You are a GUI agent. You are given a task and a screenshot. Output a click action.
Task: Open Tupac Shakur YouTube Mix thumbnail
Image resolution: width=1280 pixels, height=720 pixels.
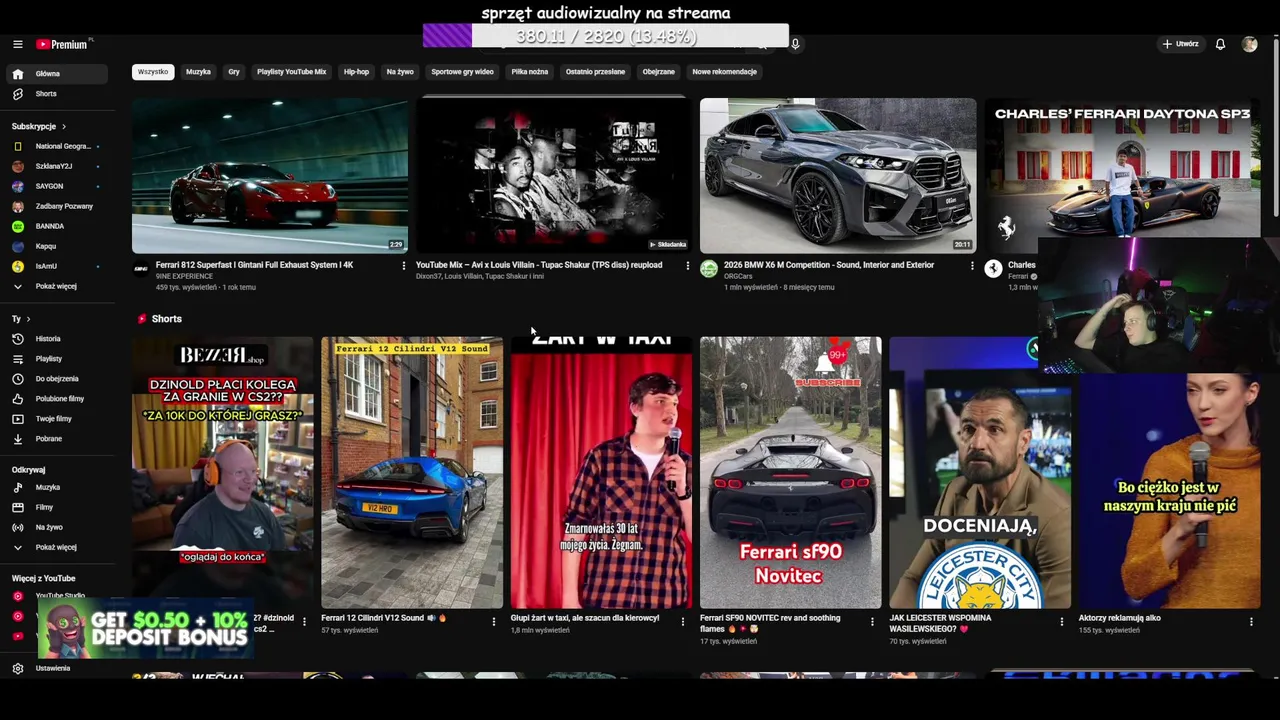coord(553,175)
